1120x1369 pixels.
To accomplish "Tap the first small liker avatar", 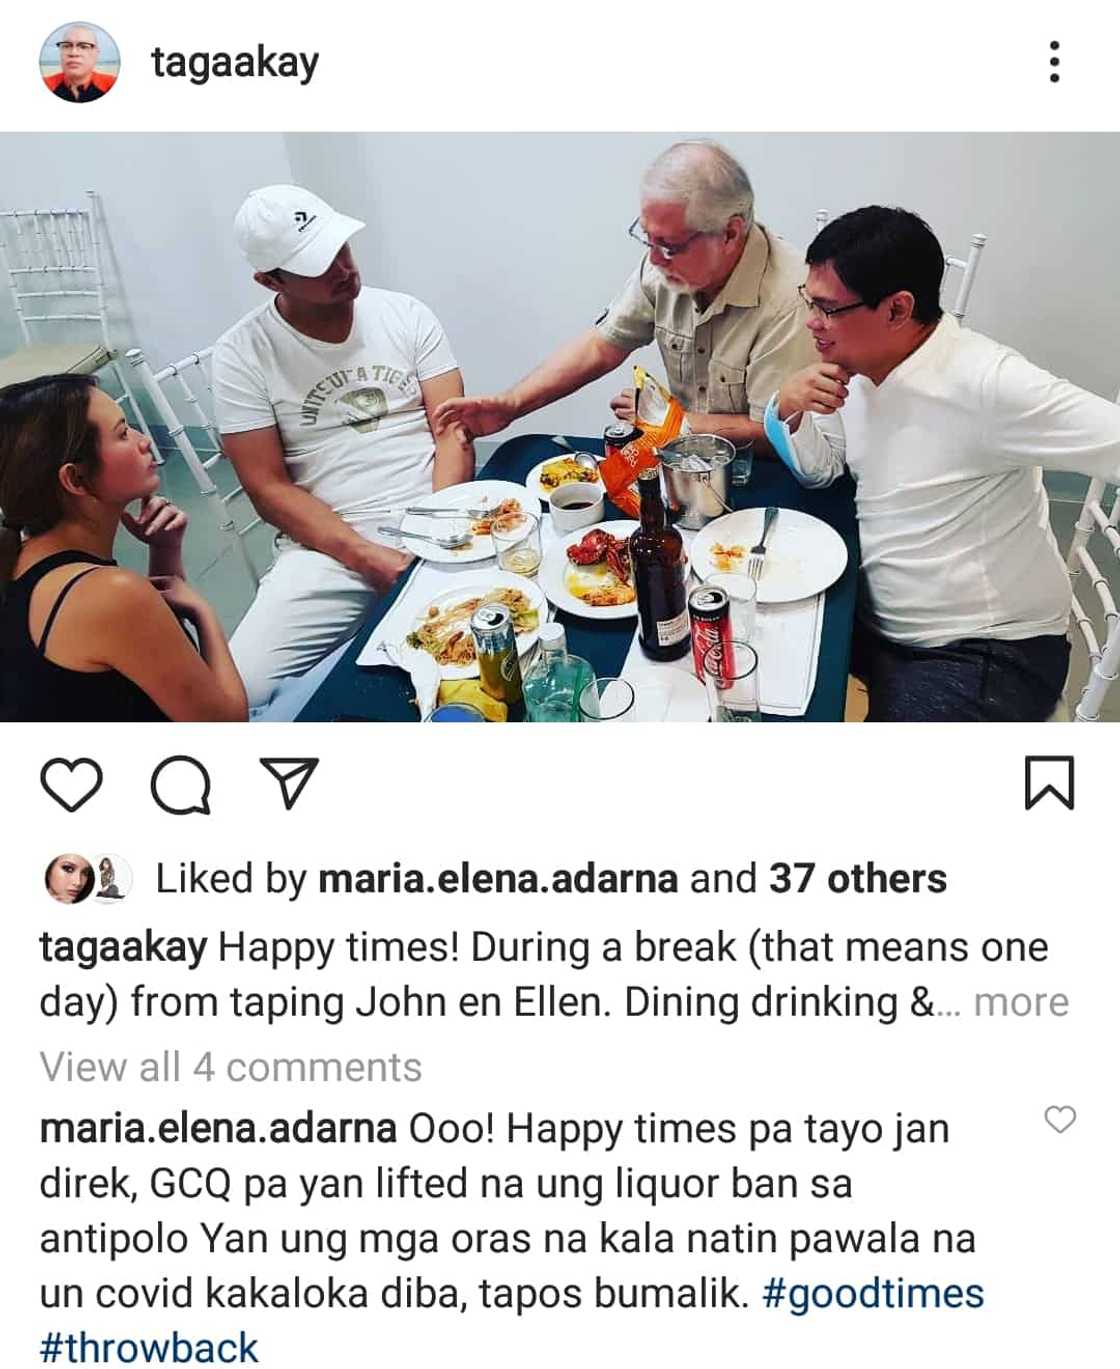I will pos(70,879).
